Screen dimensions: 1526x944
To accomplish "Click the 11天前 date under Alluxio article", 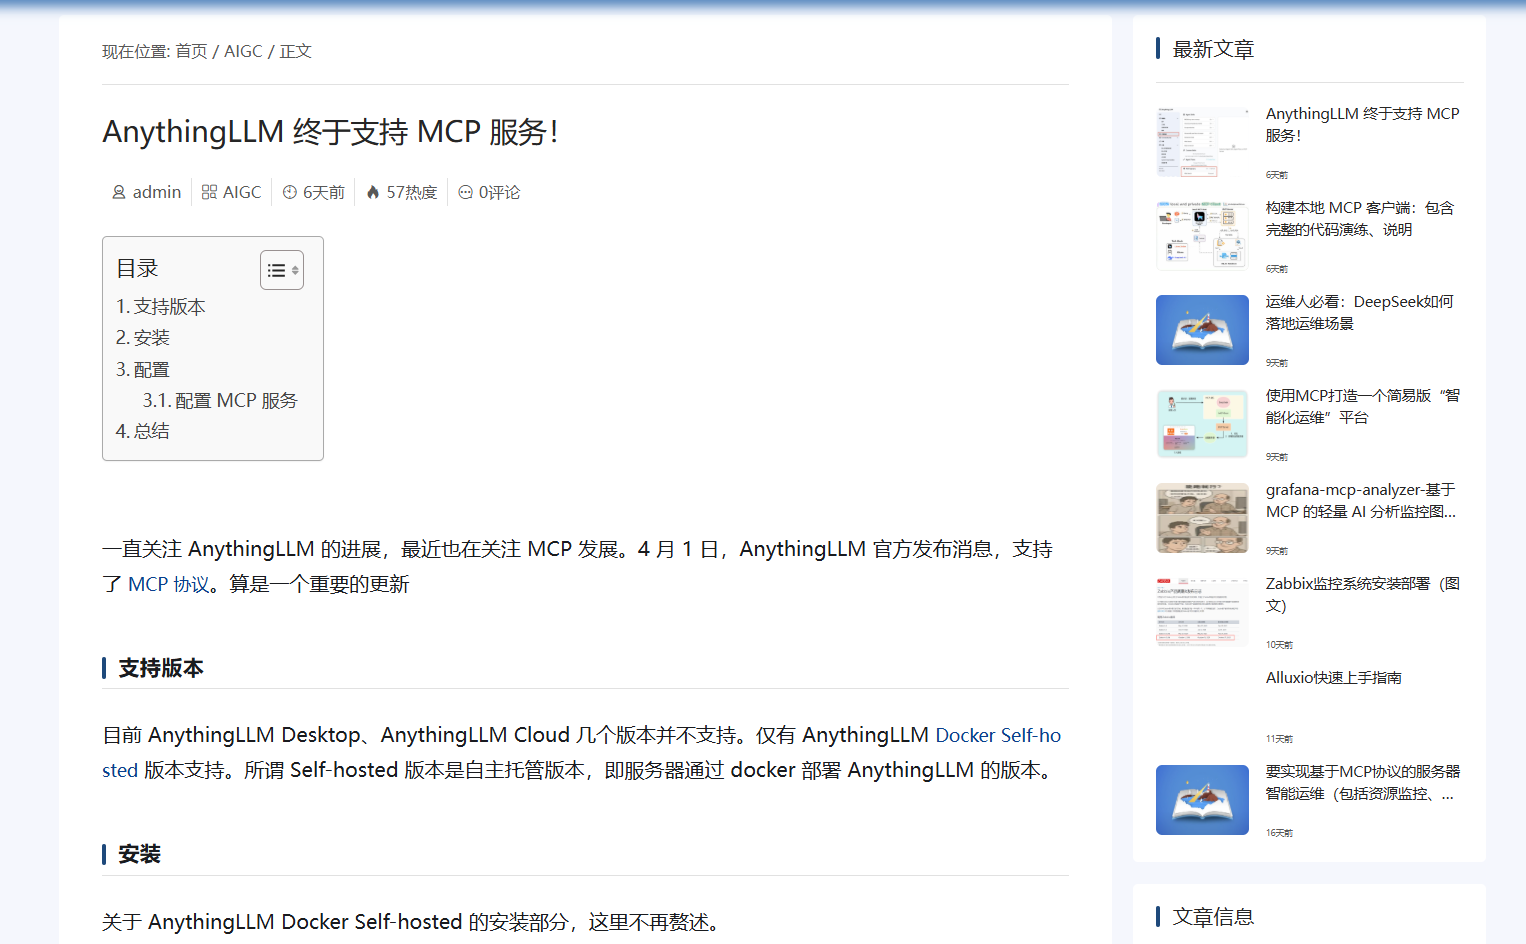I will pyautogui.click(x=1279, y=739).
